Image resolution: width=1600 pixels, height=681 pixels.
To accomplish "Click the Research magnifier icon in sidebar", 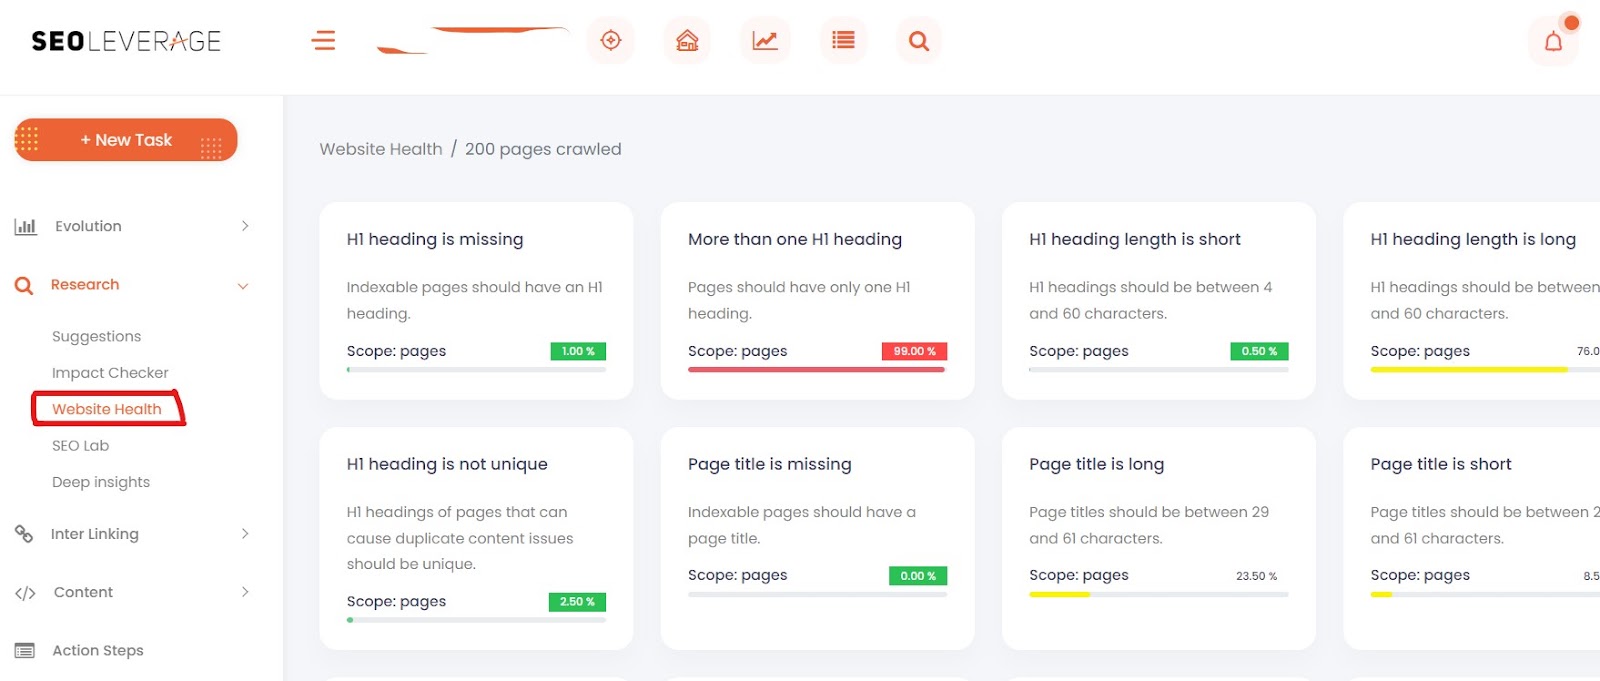I will click(x=24, y=286).
